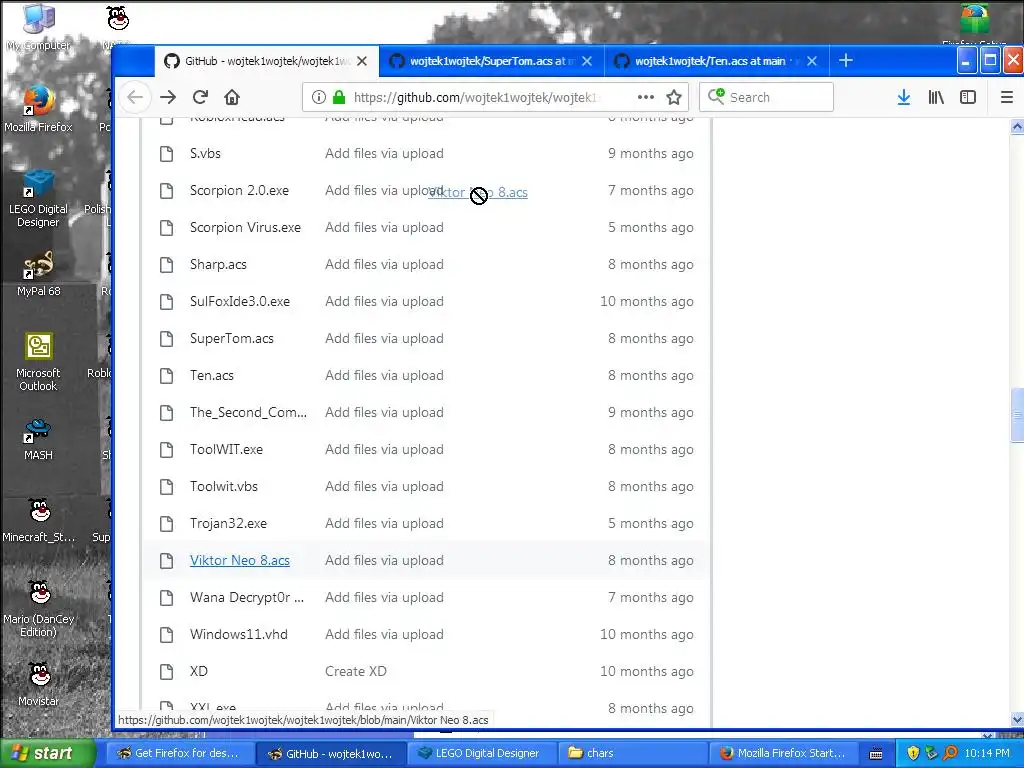The width and height of the screenshot is (1024, 768).
Task: Open Minecraft_St... desktop icon
Action: [x=39, y=520]
